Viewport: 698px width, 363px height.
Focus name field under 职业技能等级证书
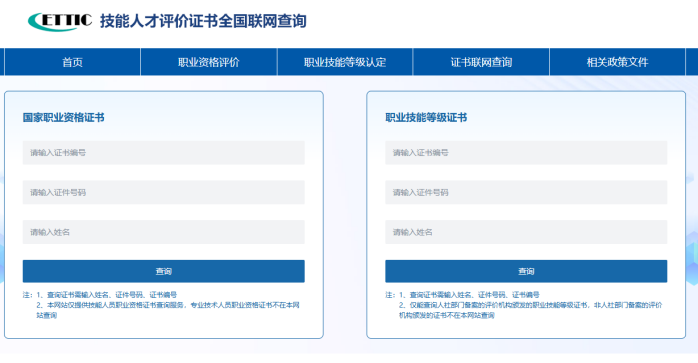tap(526, 232)
